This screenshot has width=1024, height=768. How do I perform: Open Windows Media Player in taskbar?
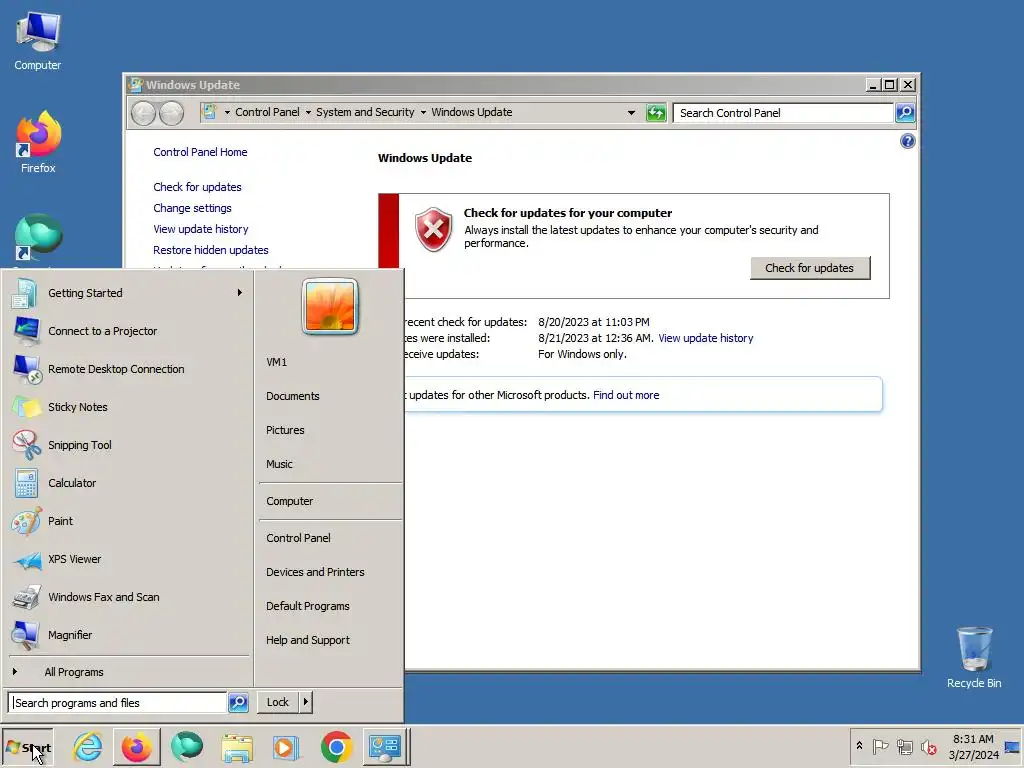point(285,747)
